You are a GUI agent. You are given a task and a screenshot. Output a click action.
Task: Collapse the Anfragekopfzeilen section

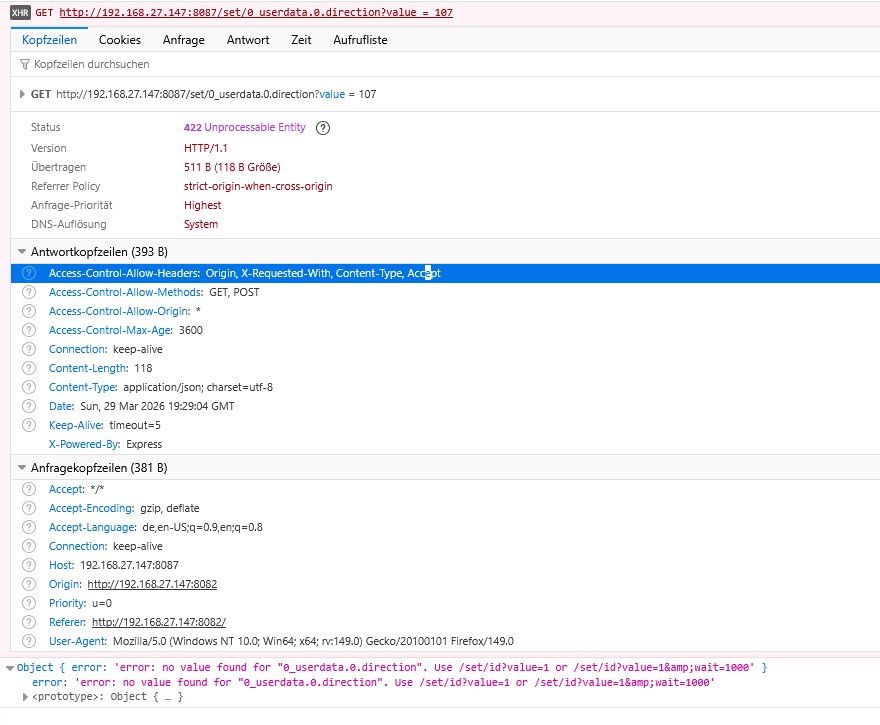point(23,468)
